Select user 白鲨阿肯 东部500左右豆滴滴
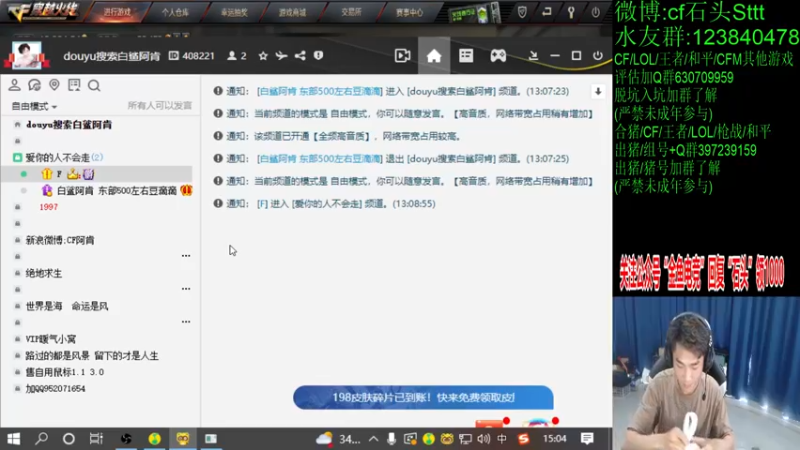 pos(117,191)
